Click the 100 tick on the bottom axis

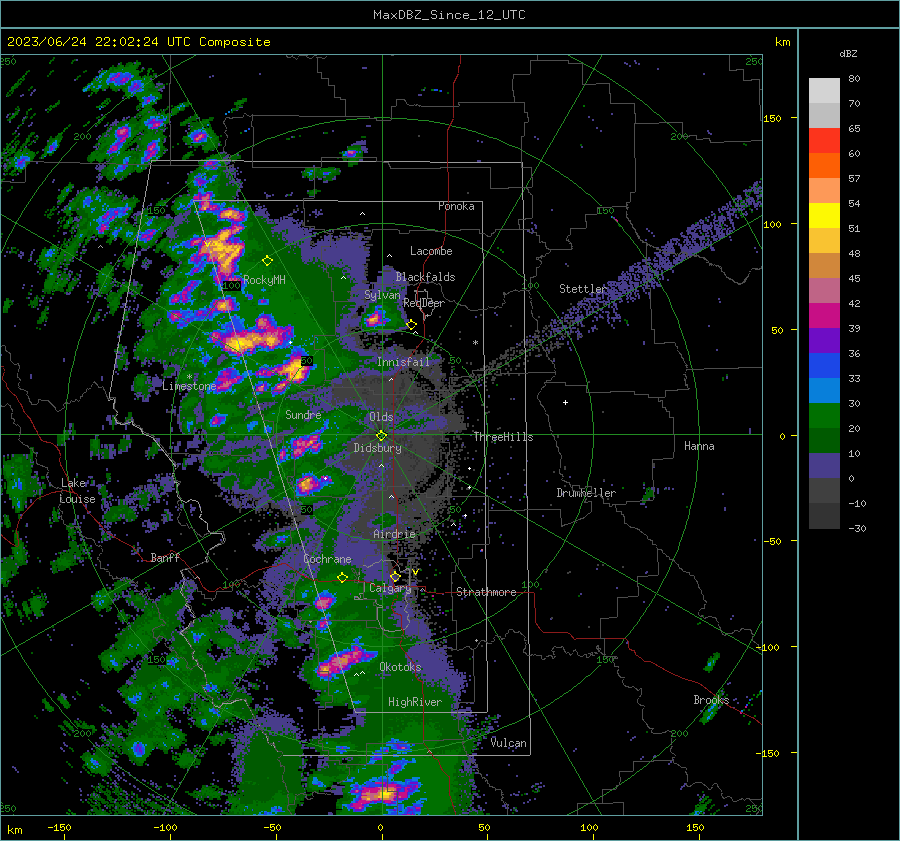pyautogui.click(x=589, y=827)
